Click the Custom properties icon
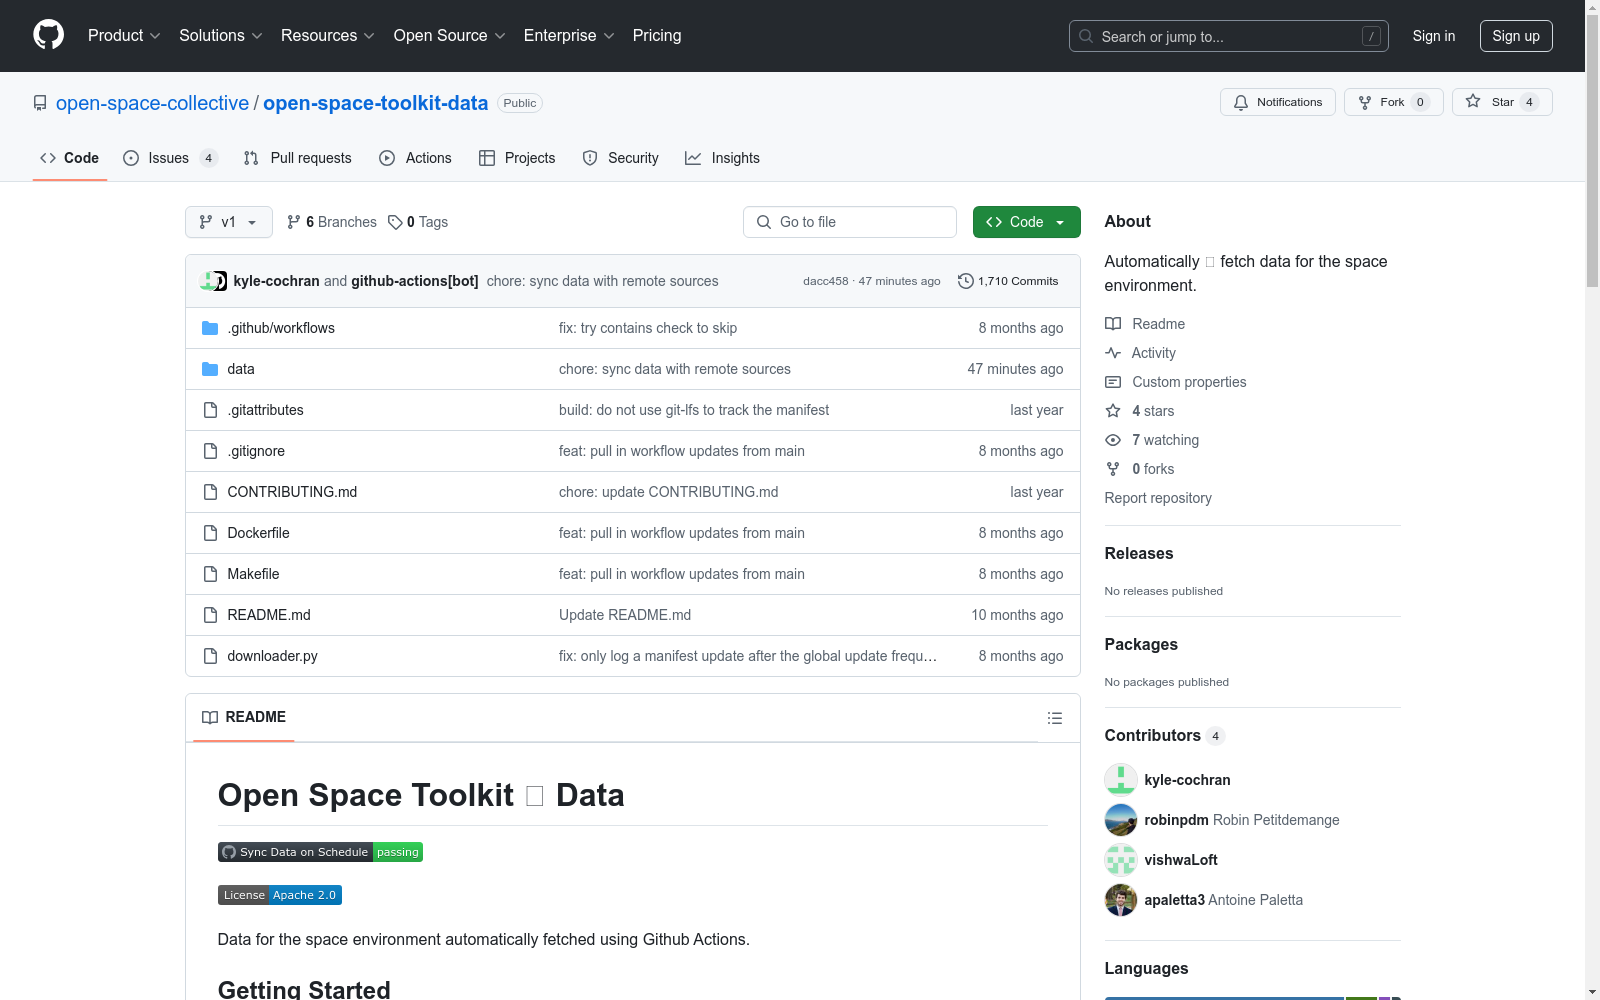 tap(1113, 382)
